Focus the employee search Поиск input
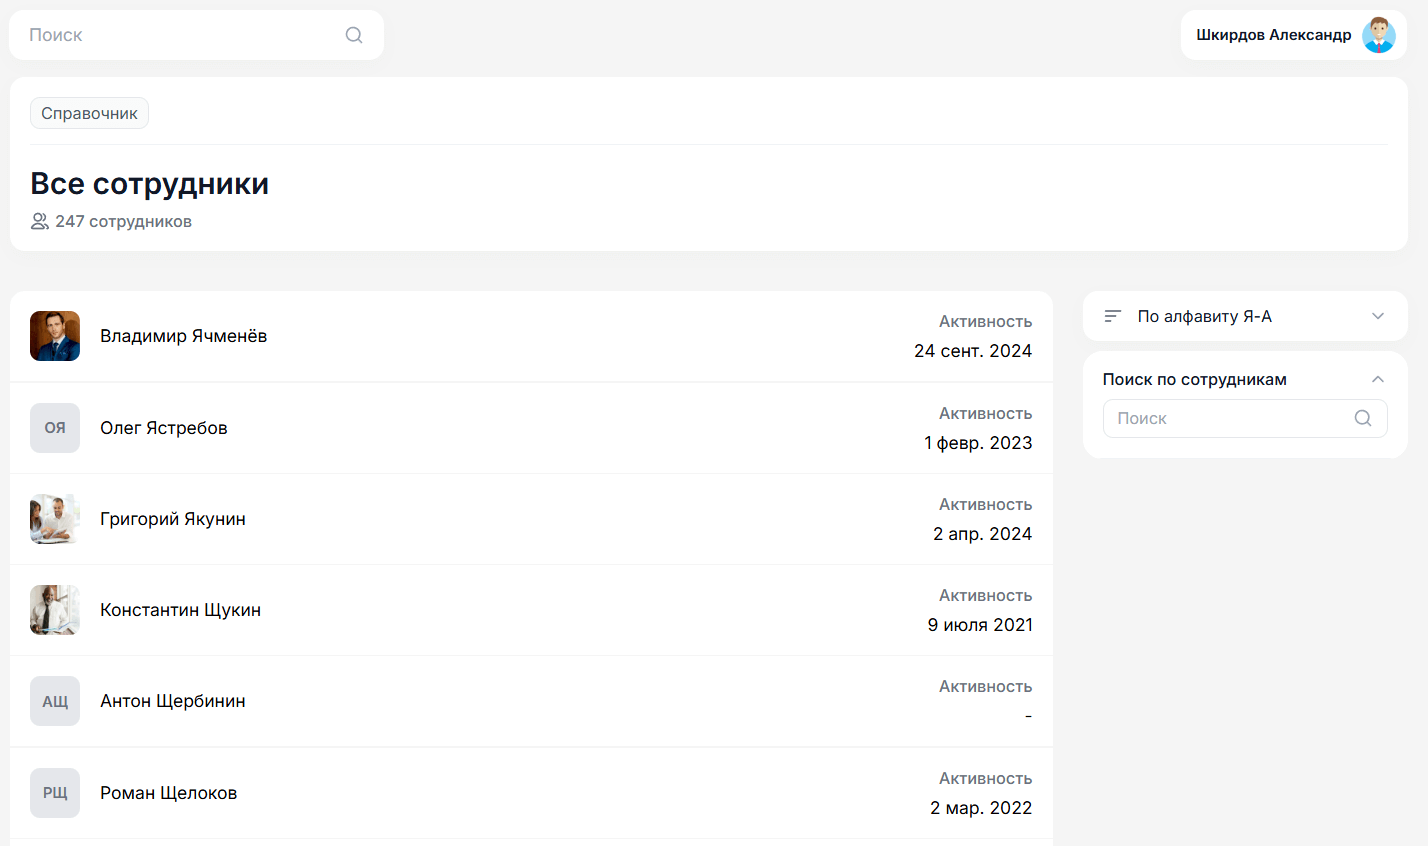Image resolution: width=1428 pixels, height=846 pixels. [1230, 418]
